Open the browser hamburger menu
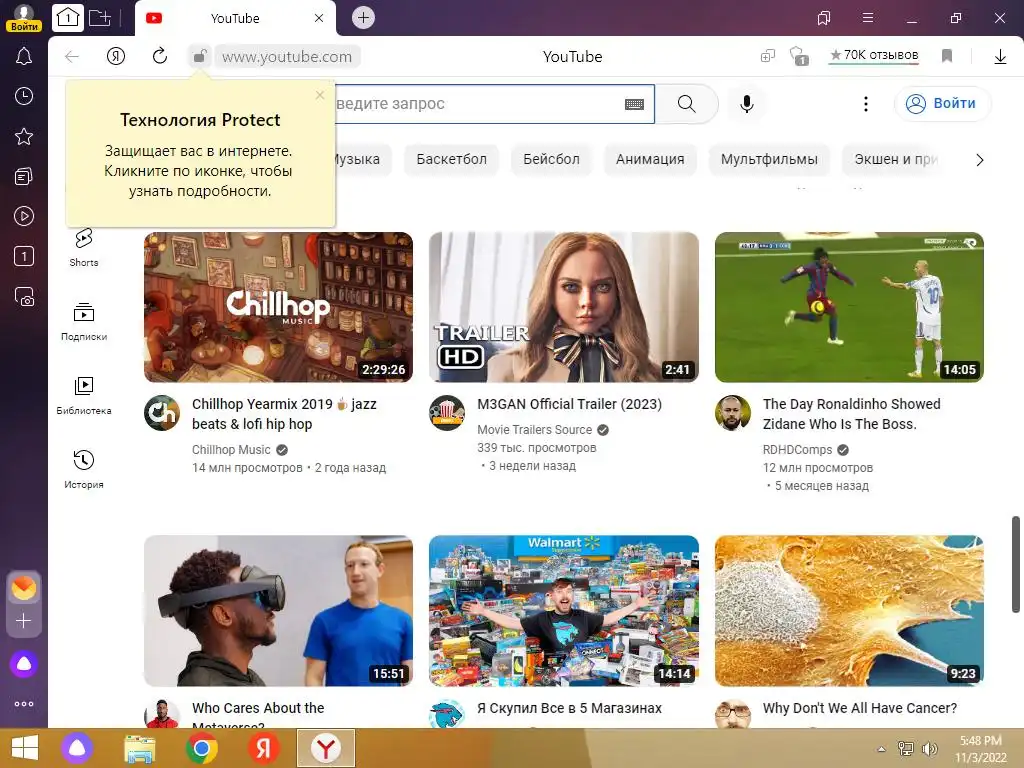This screenshot has height=768, width=1024. pyautogui.click(x=868, y=18)
